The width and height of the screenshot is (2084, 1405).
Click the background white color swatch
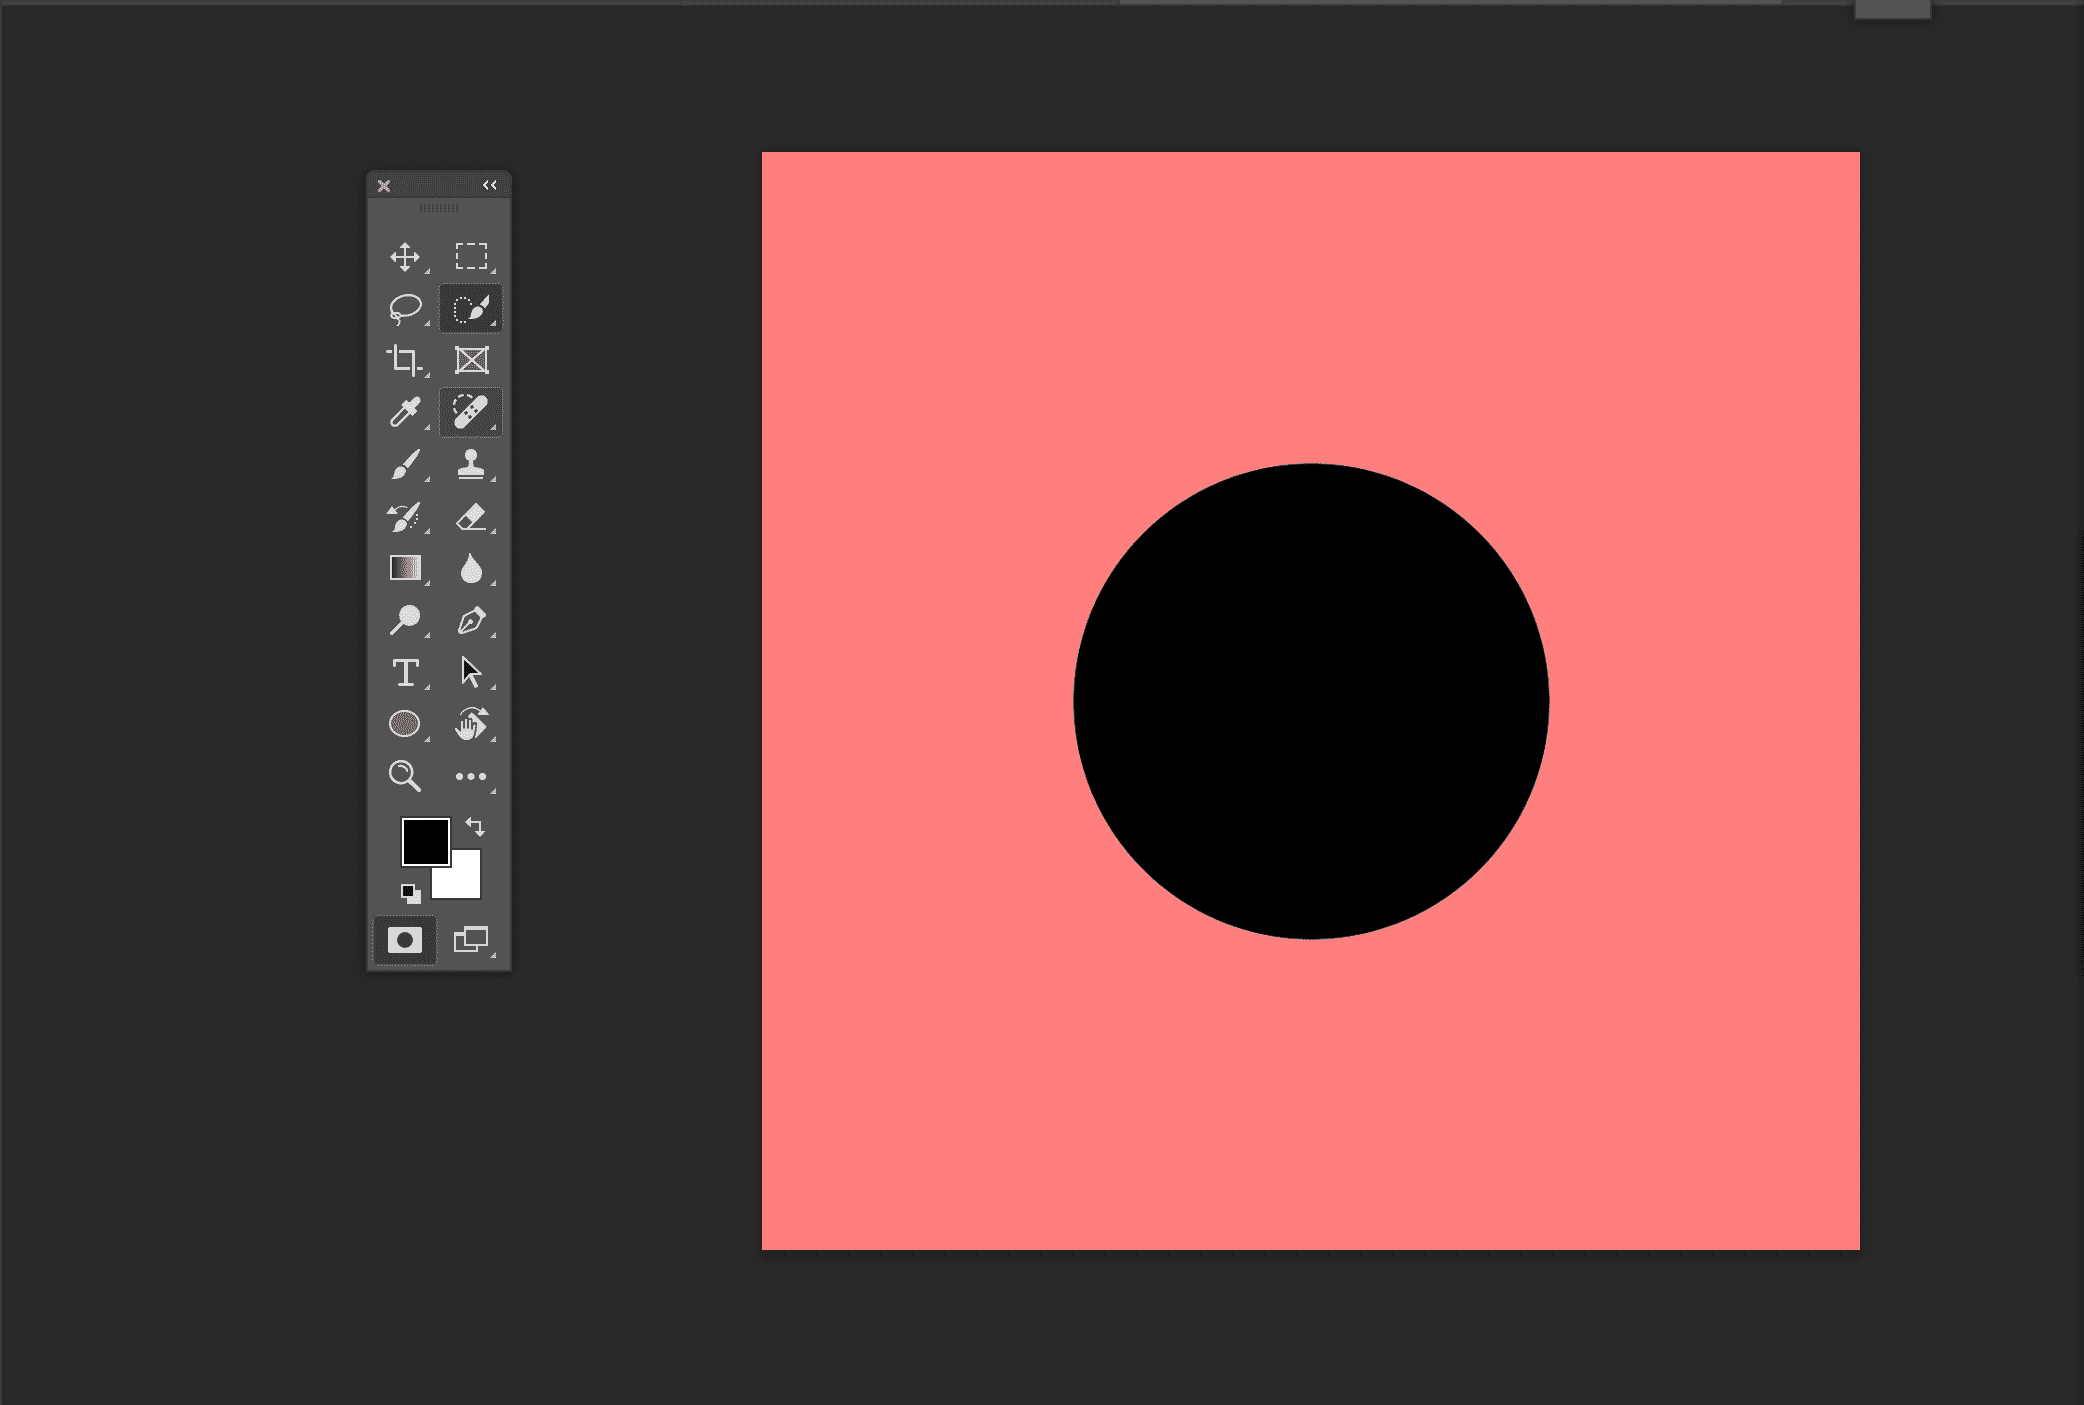coord(466,883)
